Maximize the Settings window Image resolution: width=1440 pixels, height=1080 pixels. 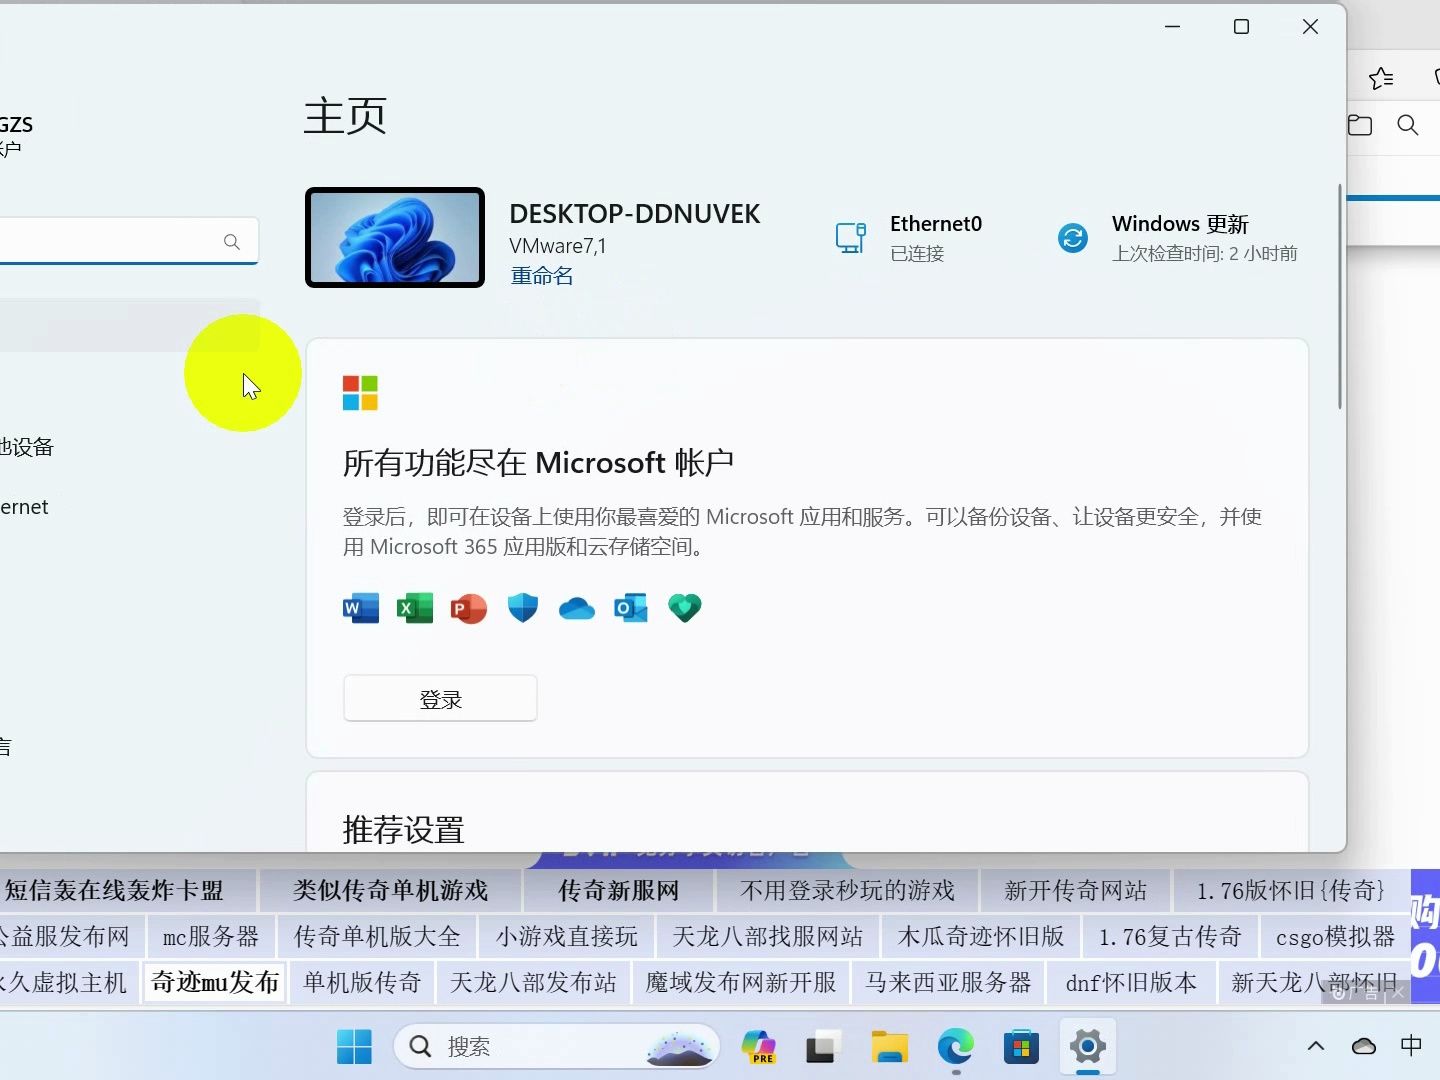click(x=1241, y=27)
